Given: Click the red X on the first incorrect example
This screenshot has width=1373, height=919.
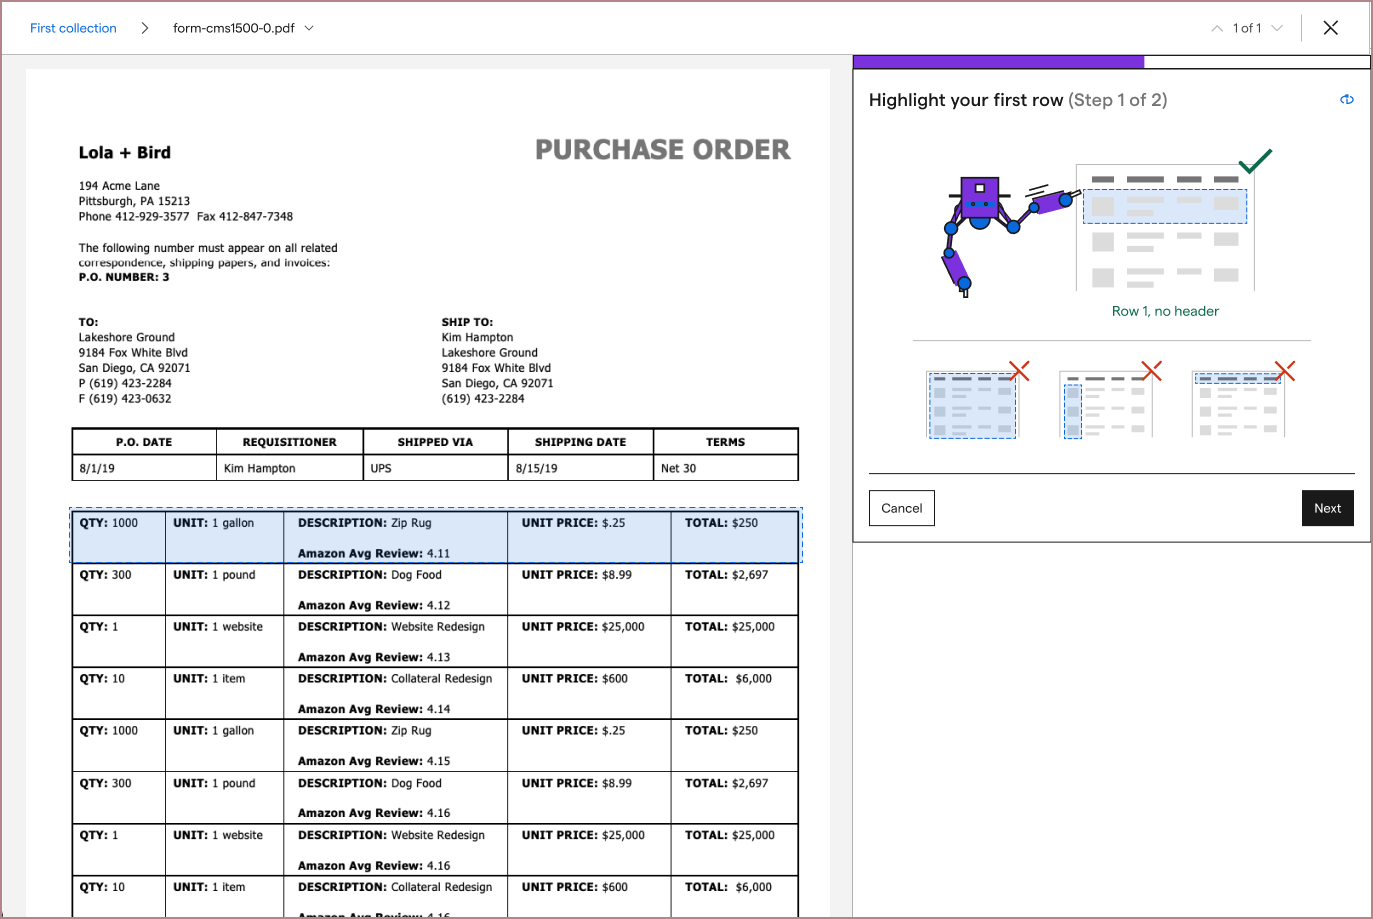Looking at the screenshot, I should (1019, 371).
